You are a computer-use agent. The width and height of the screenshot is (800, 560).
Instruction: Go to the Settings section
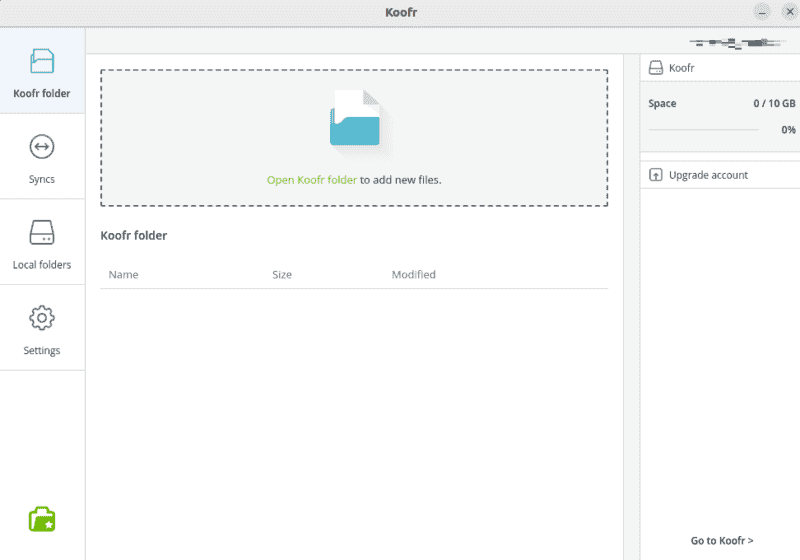pos(42,329)
